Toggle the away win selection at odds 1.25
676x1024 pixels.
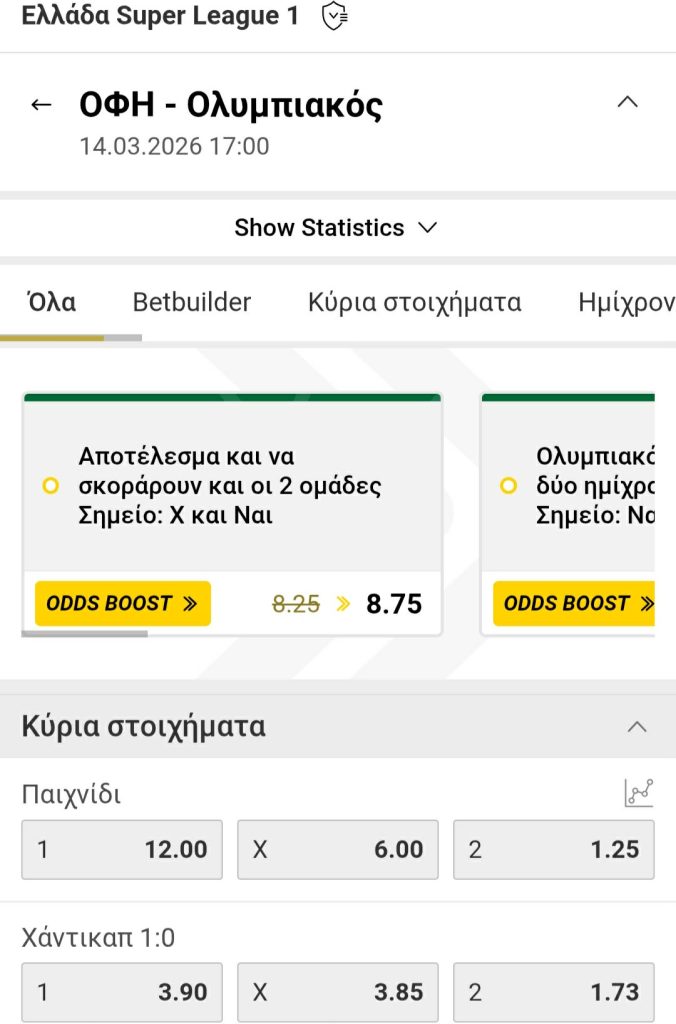(553, 849)
